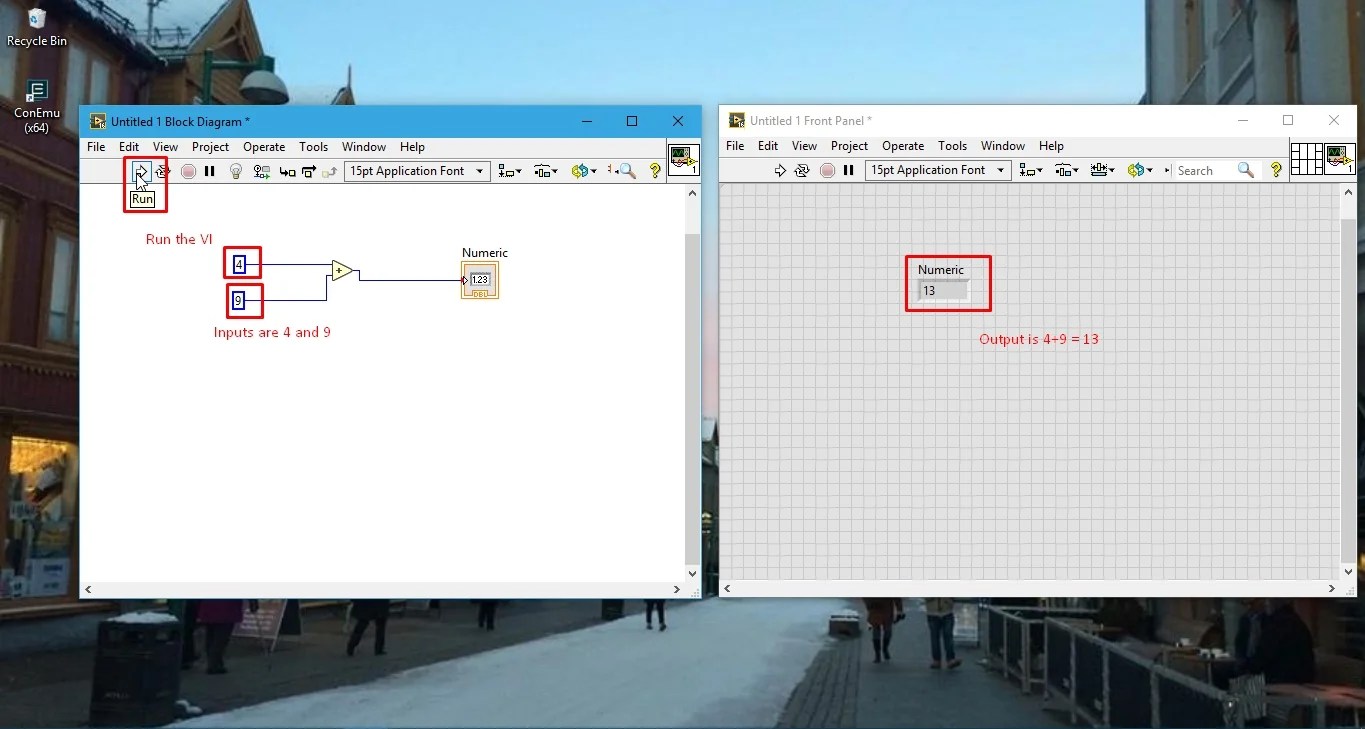Screen dimensions: 1365x729
Task: Open the Project menu on Front Panel
Action: [849, 146]
